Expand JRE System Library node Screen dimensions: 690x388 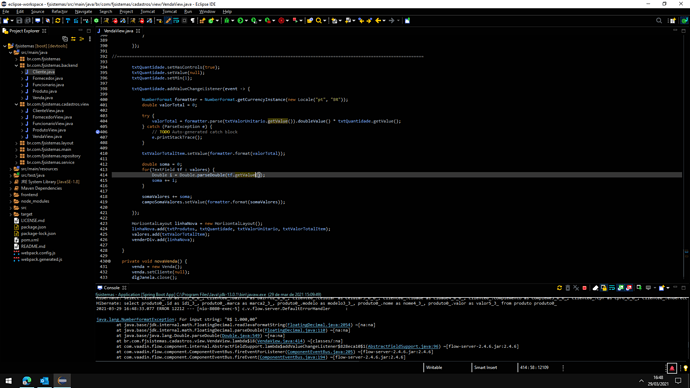click(x=11, y=182)
